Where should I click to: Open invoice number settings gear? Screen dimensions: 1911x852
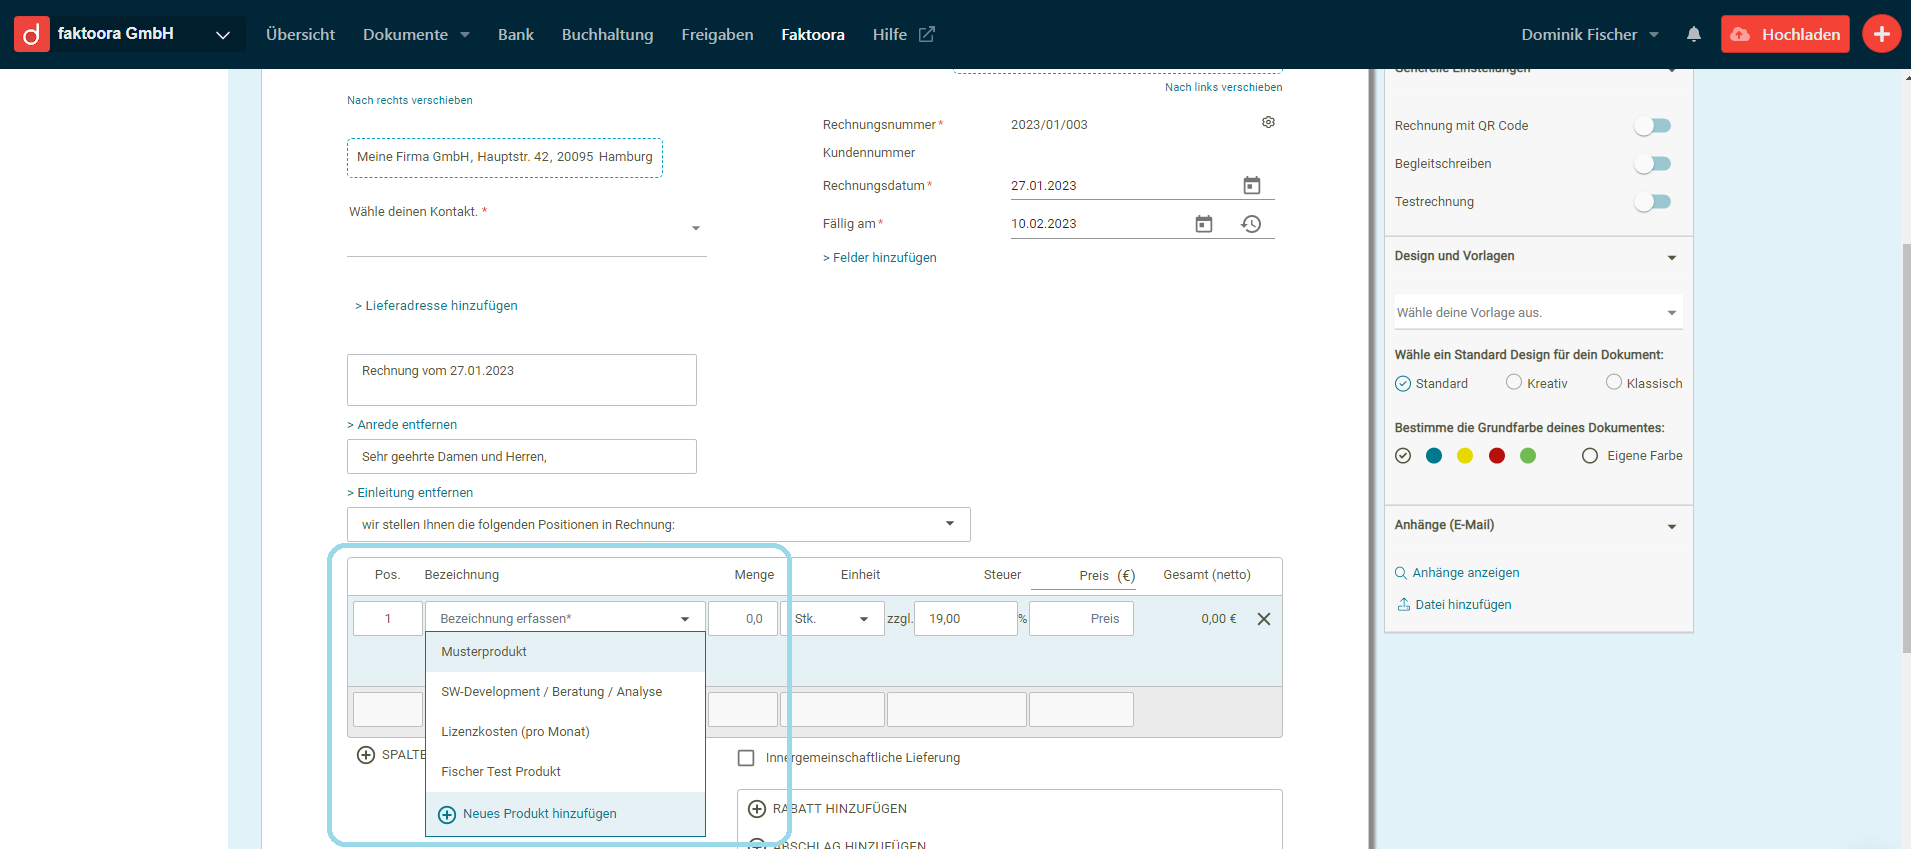point(1268,122)
